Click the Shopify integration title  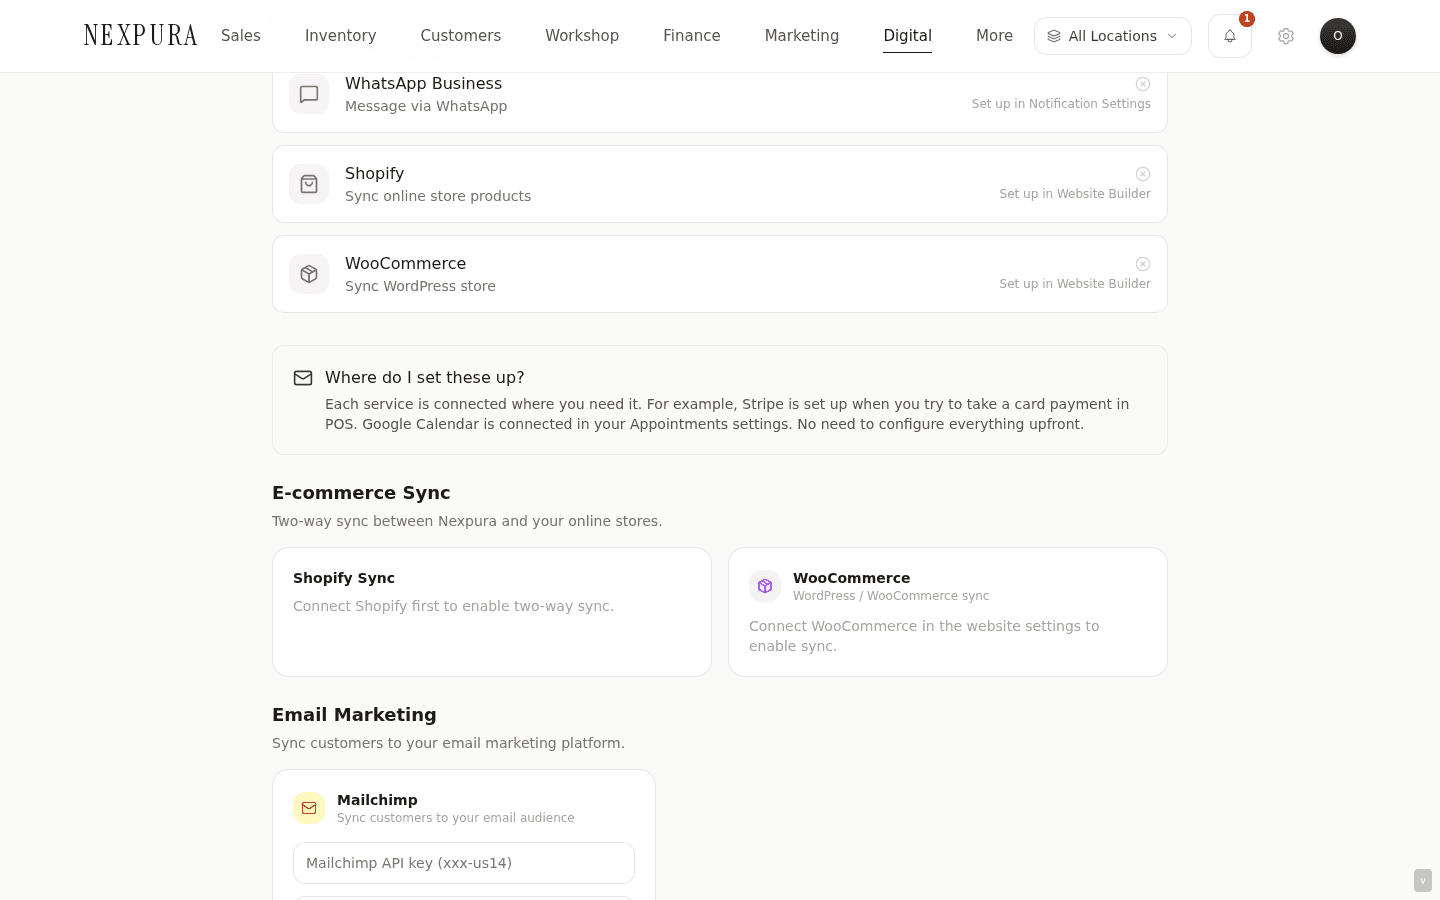point(375,174)
